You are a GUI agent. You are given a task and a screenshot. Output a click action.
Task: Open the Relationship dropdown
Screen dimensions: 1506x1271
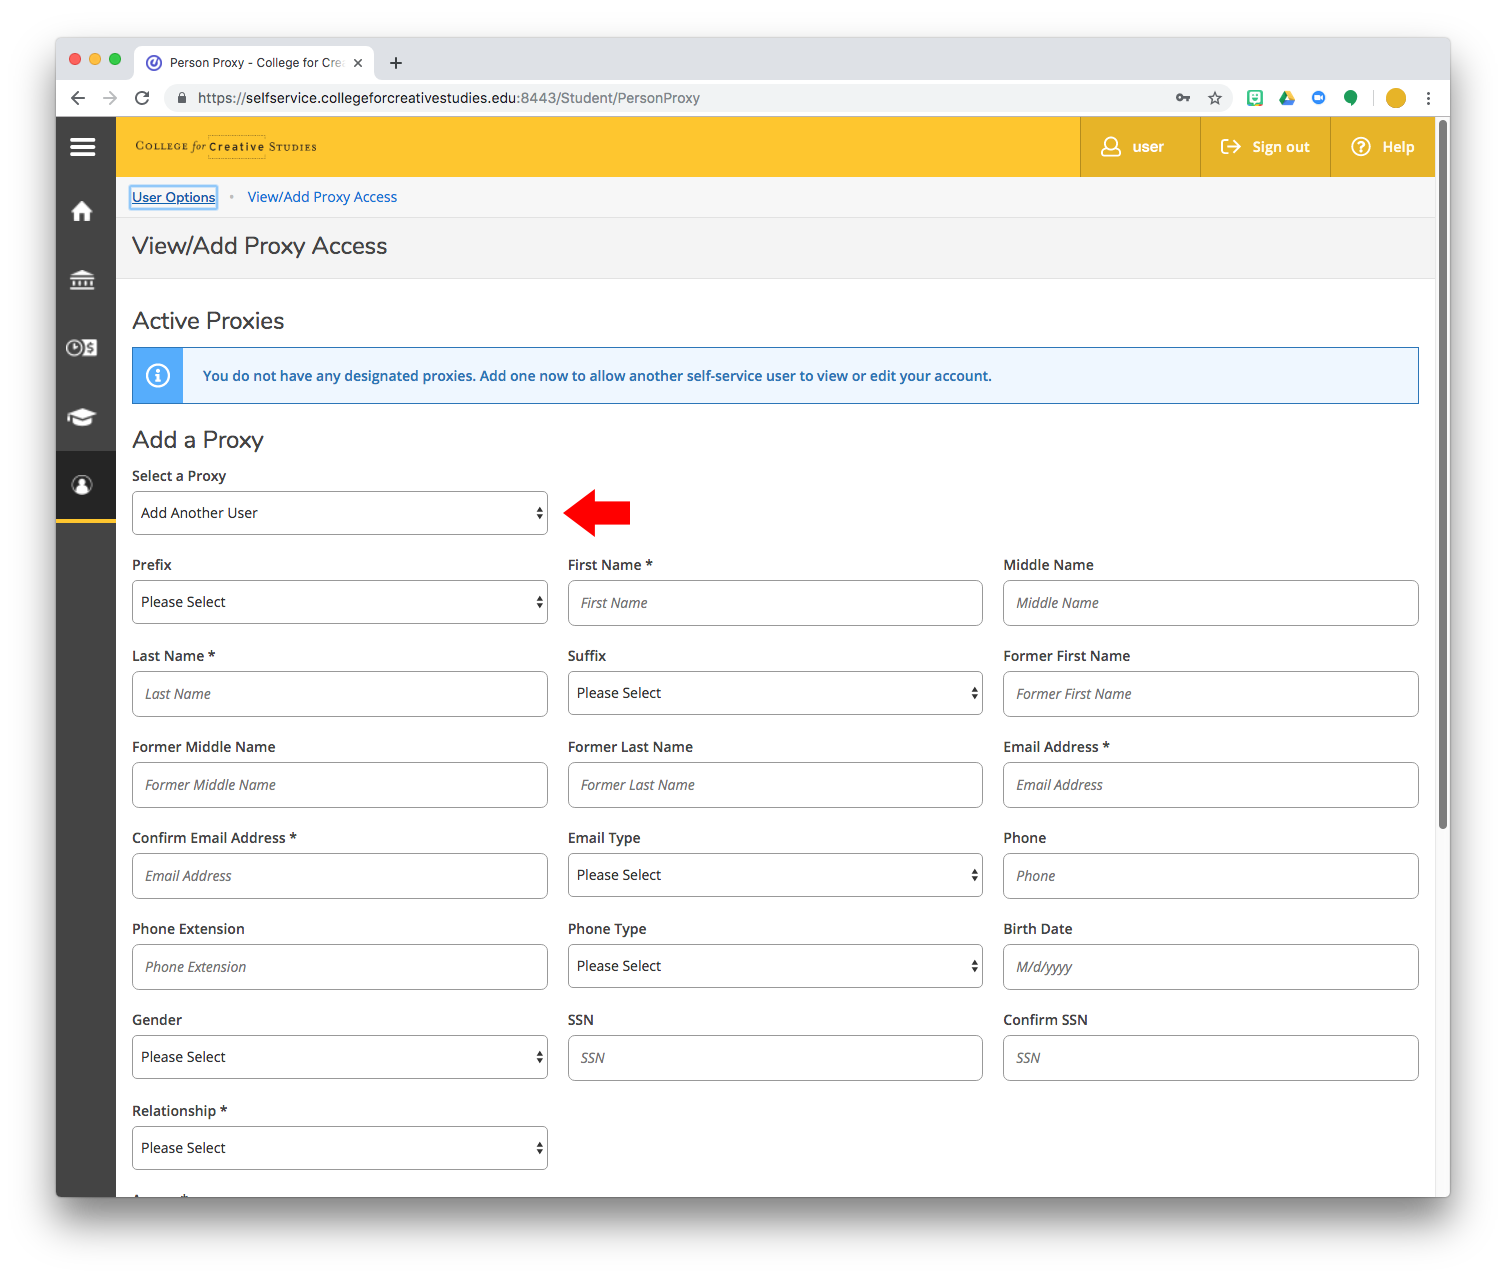tap(339, 1147)
